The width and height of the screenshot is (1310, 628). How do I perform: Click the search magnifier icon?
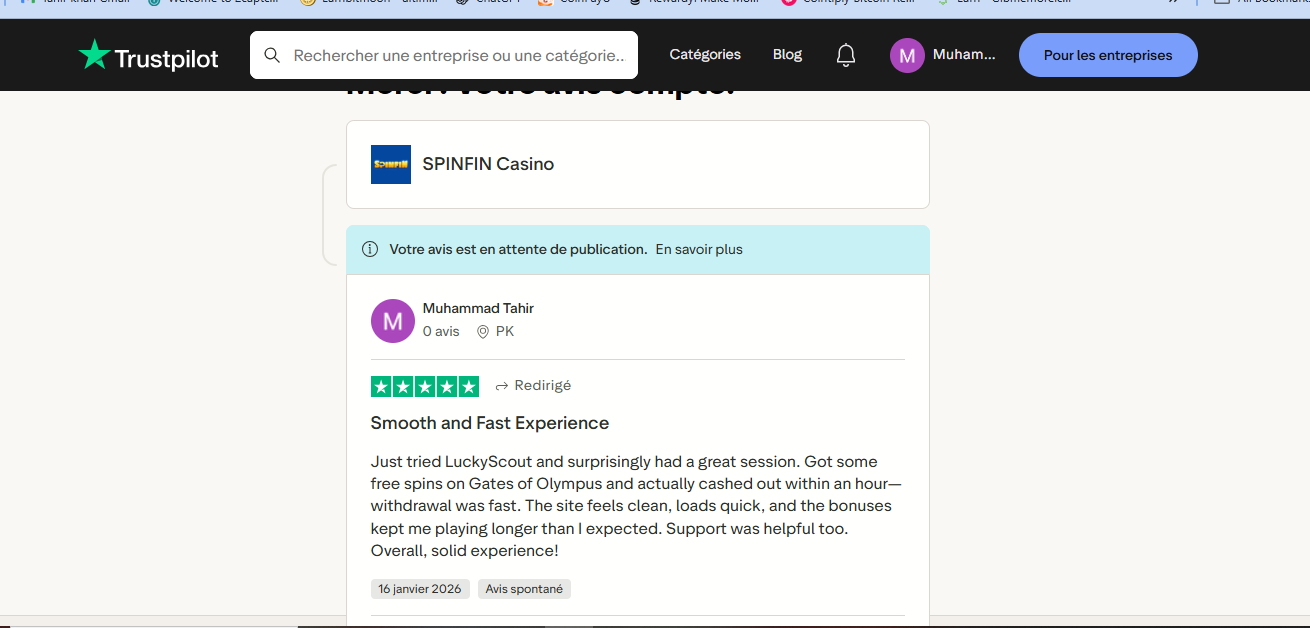pyautogui.click(x=272, y=55)
